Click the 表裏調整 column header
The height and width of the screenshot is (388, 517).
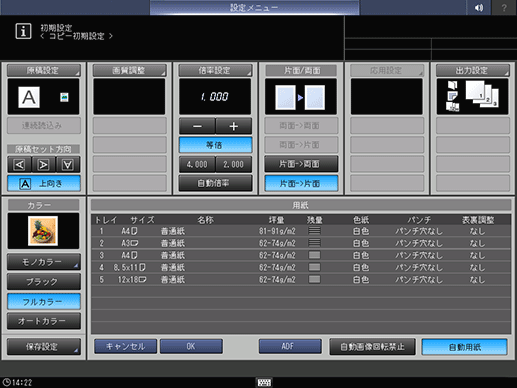point(478,220)
